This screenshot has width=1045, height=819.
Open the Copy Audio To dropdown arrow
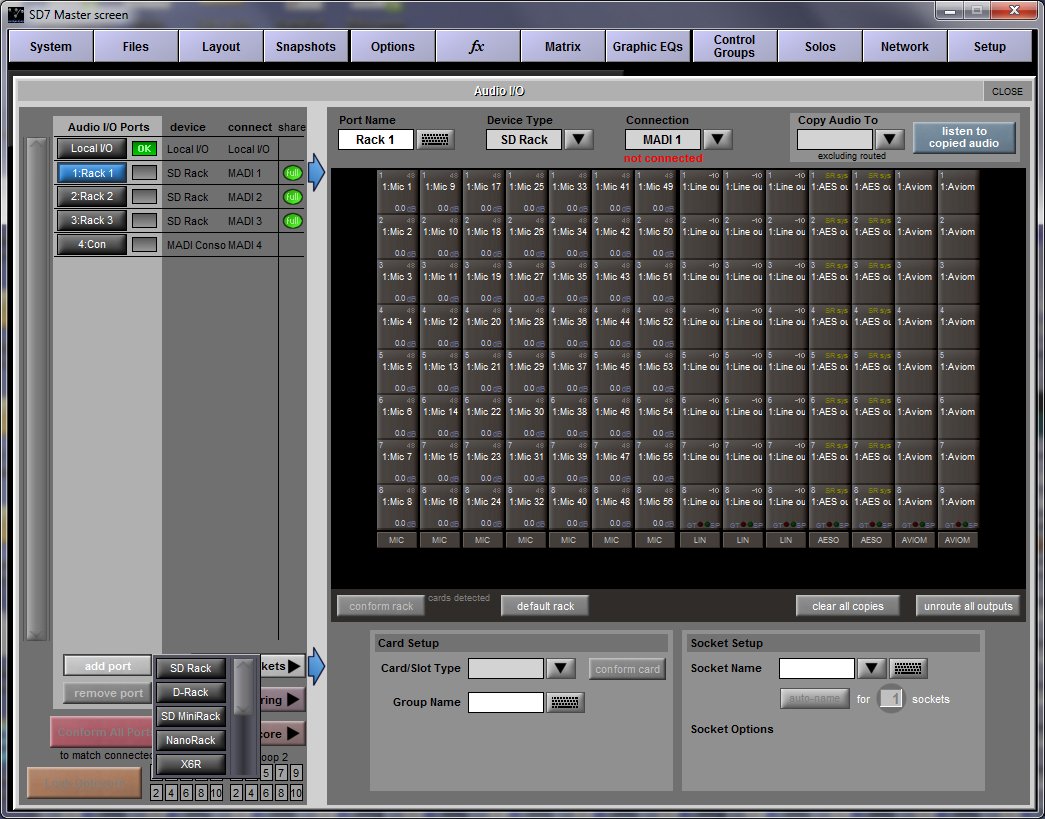click(x=889, y=139)
